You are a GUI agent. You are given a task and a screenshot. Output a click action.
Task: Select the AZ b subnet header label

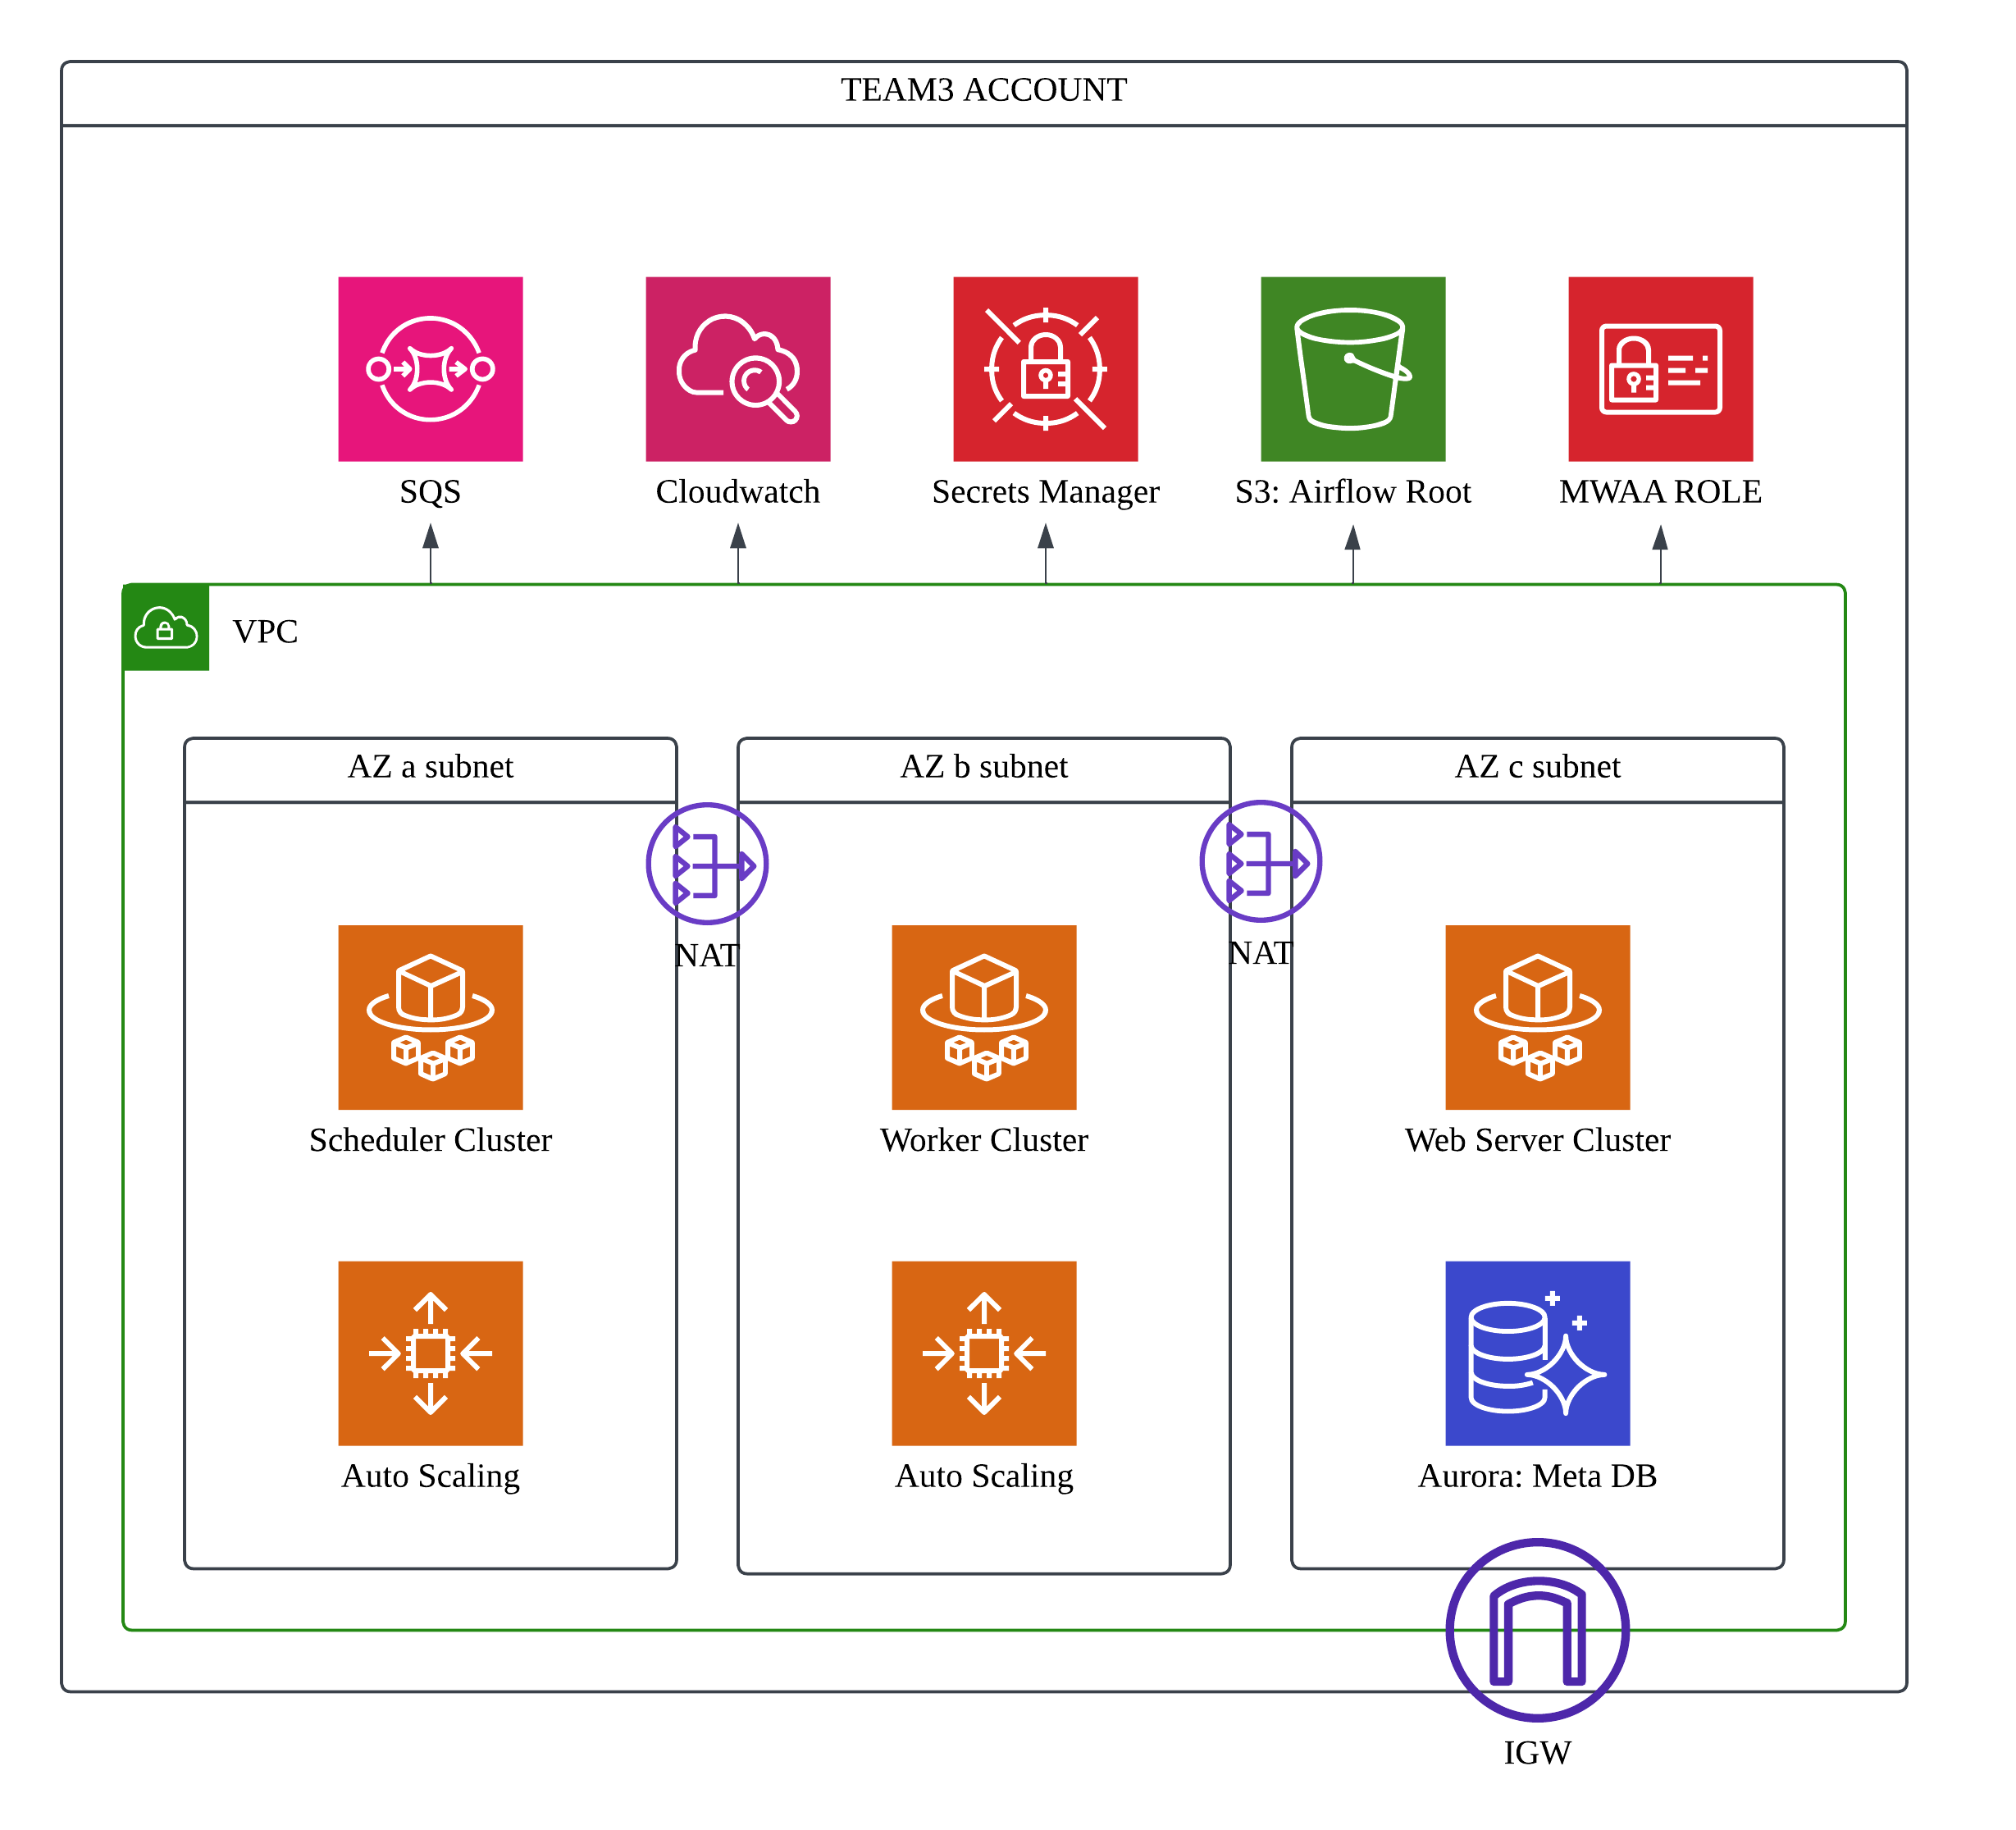tap(984, 768)
